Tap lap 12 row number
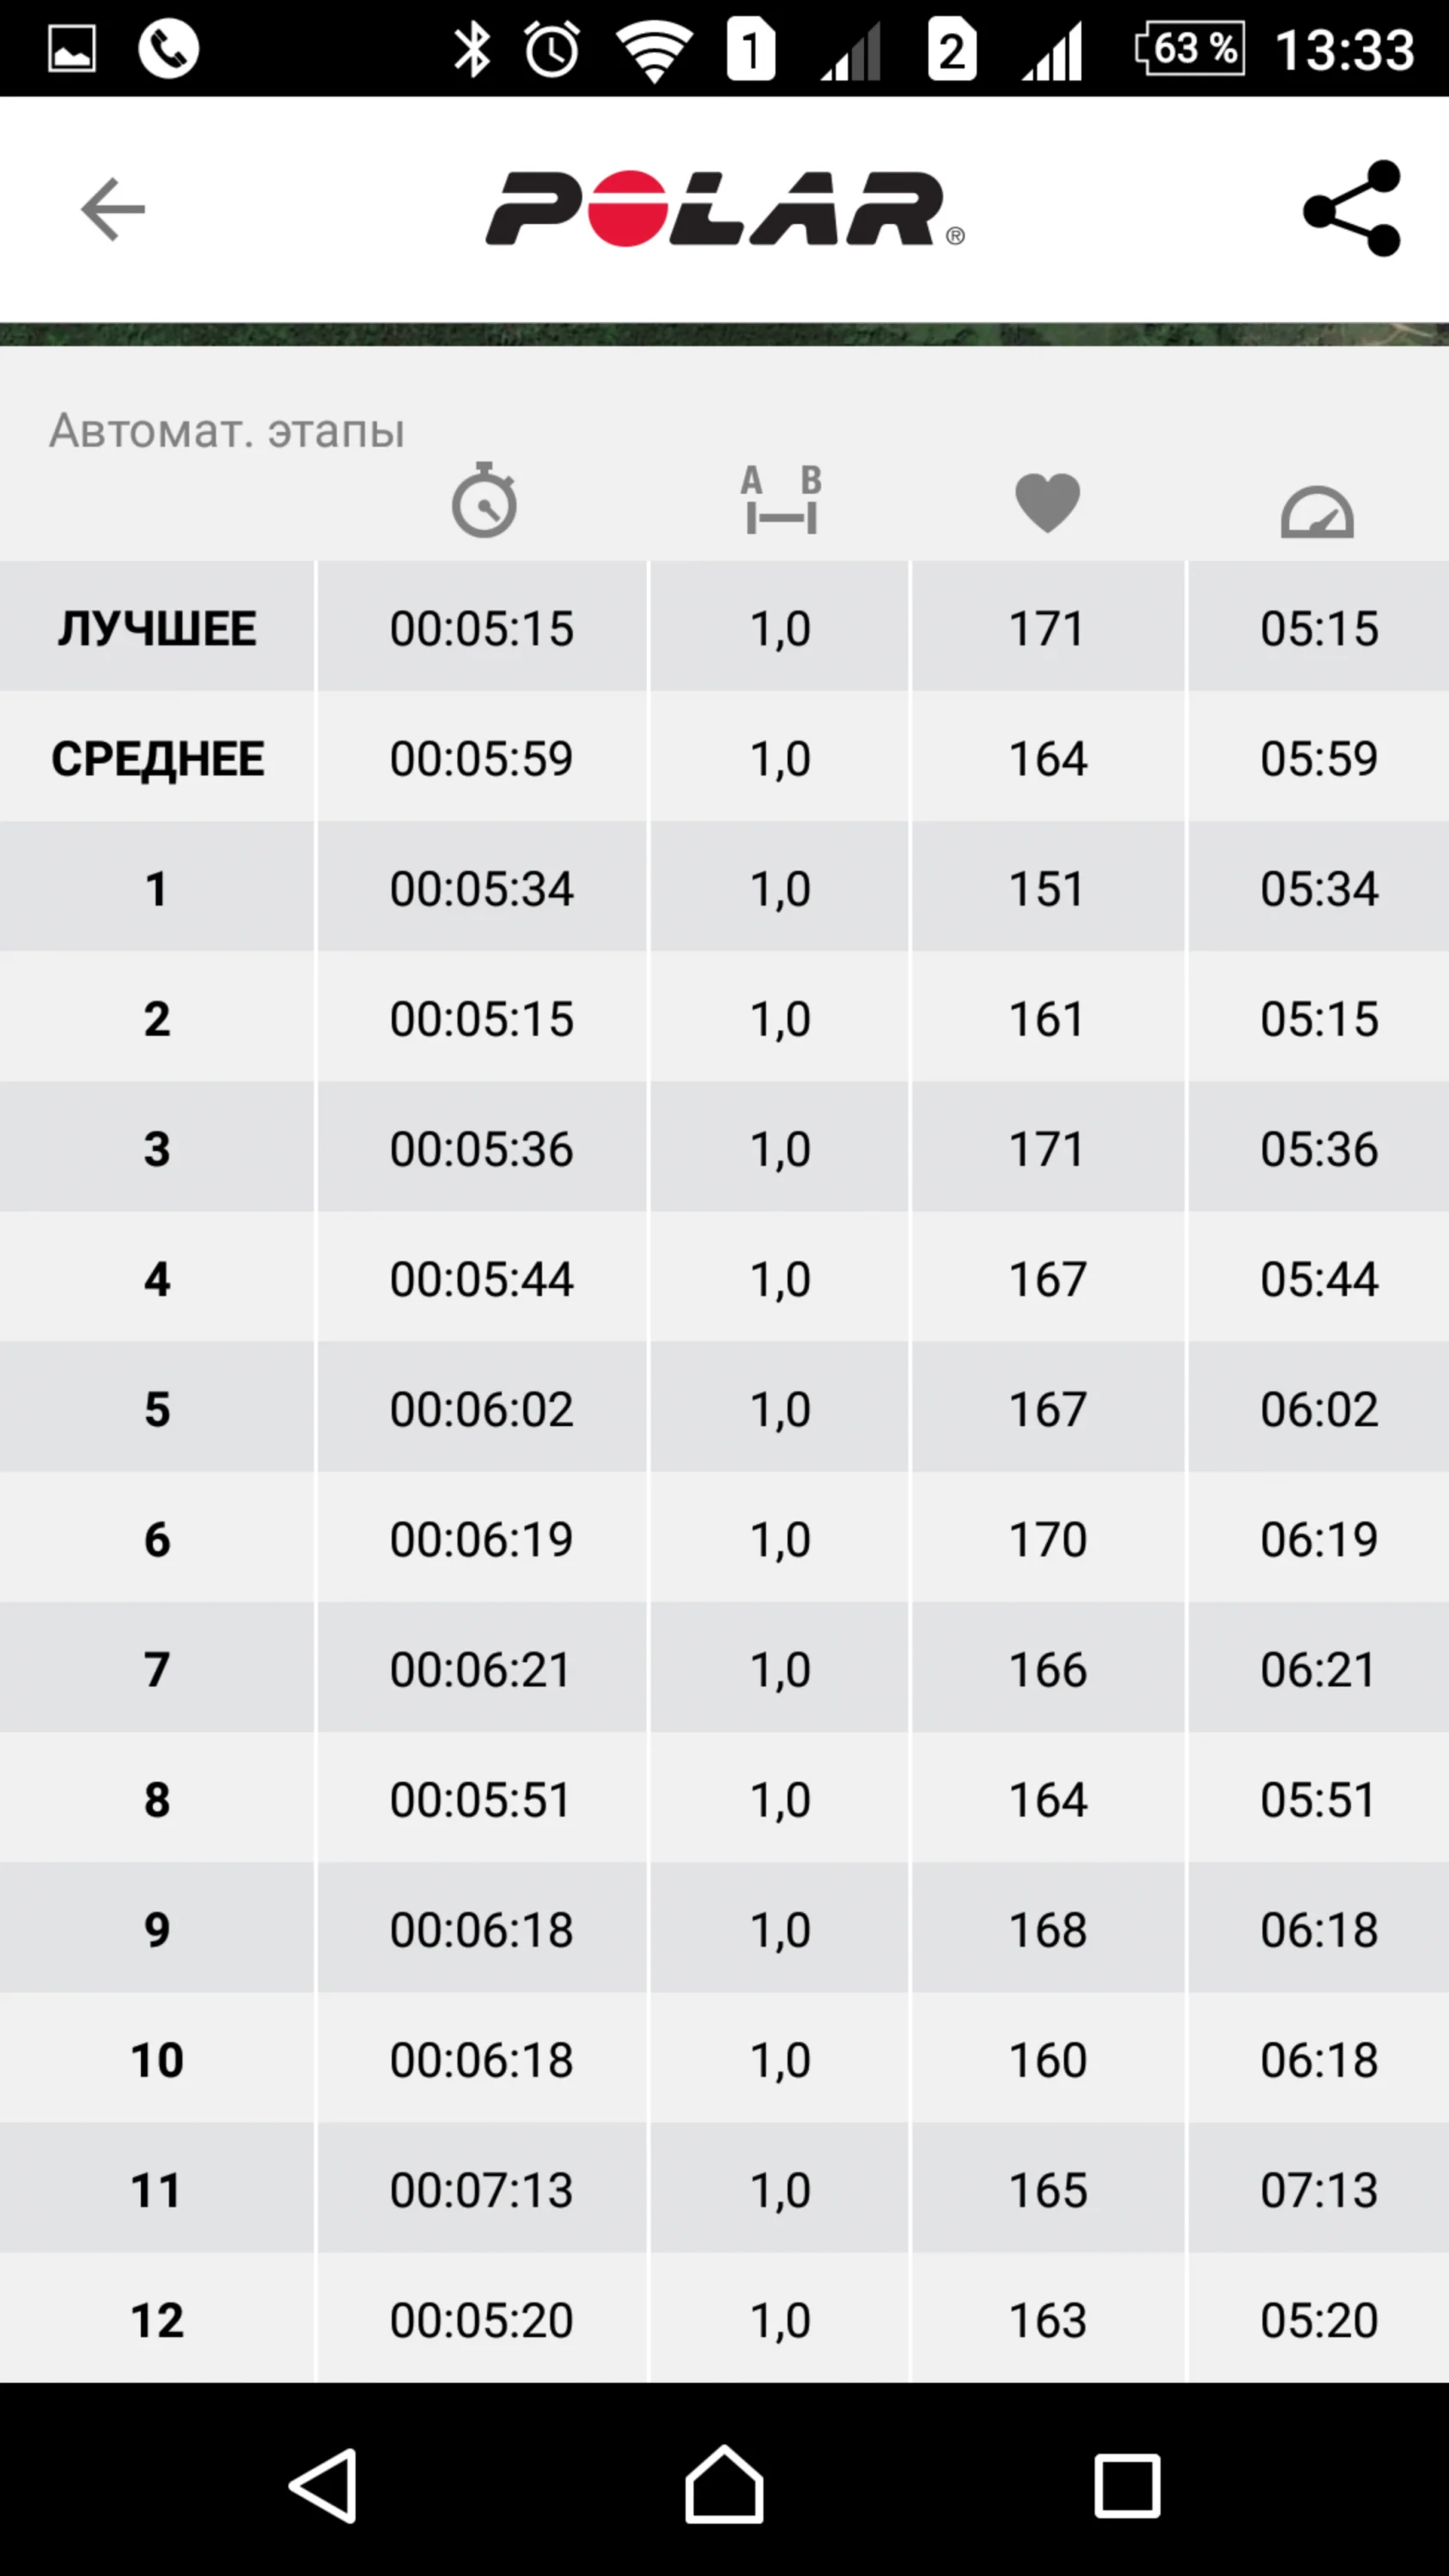This screenshot has width=1449, height=2576. pos(157,2319)
